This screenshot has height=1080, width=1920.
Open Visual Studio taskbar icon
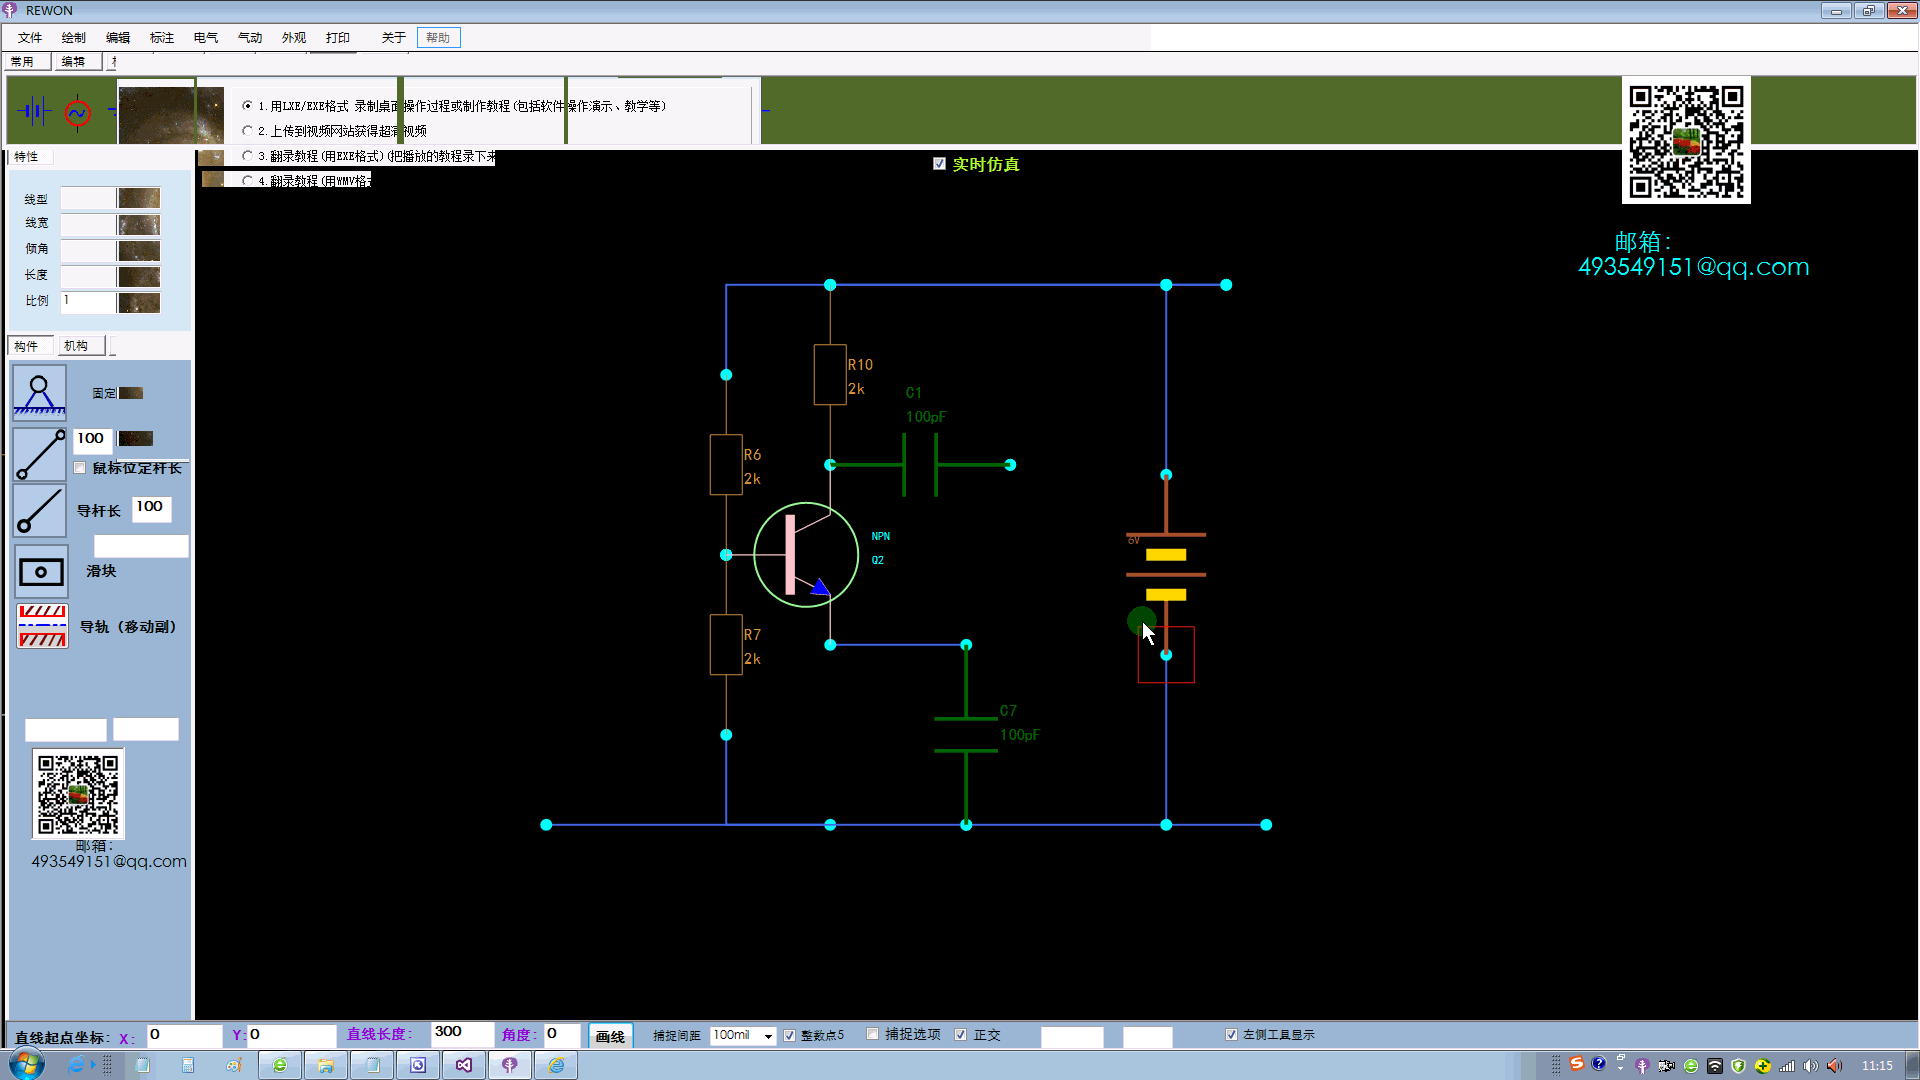point(464,1065)
